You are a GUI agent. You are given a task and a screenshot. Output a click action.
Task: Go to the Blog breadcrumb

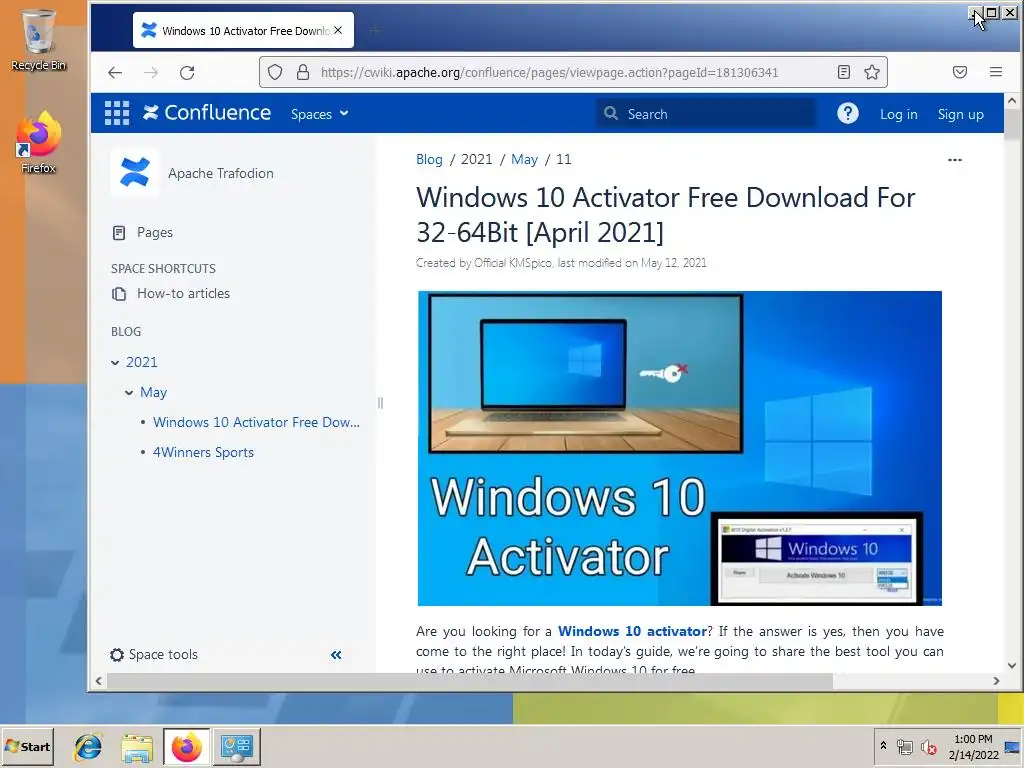(x=429, y=159)
